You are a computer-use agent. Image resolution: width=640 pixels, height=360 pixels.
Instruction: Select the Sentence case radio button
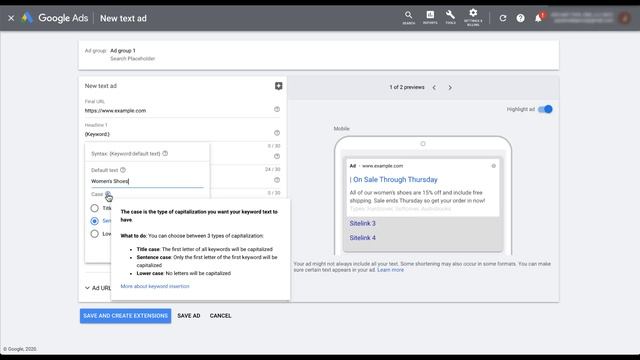95,221
